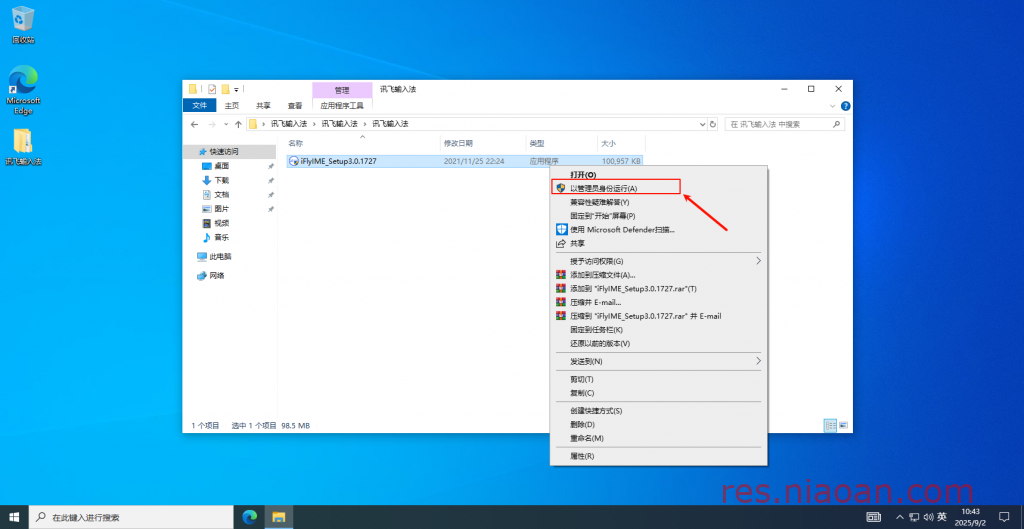Open 应用程序工具 ribbon tab
1024x529 pixels.
tap(342, 106)
